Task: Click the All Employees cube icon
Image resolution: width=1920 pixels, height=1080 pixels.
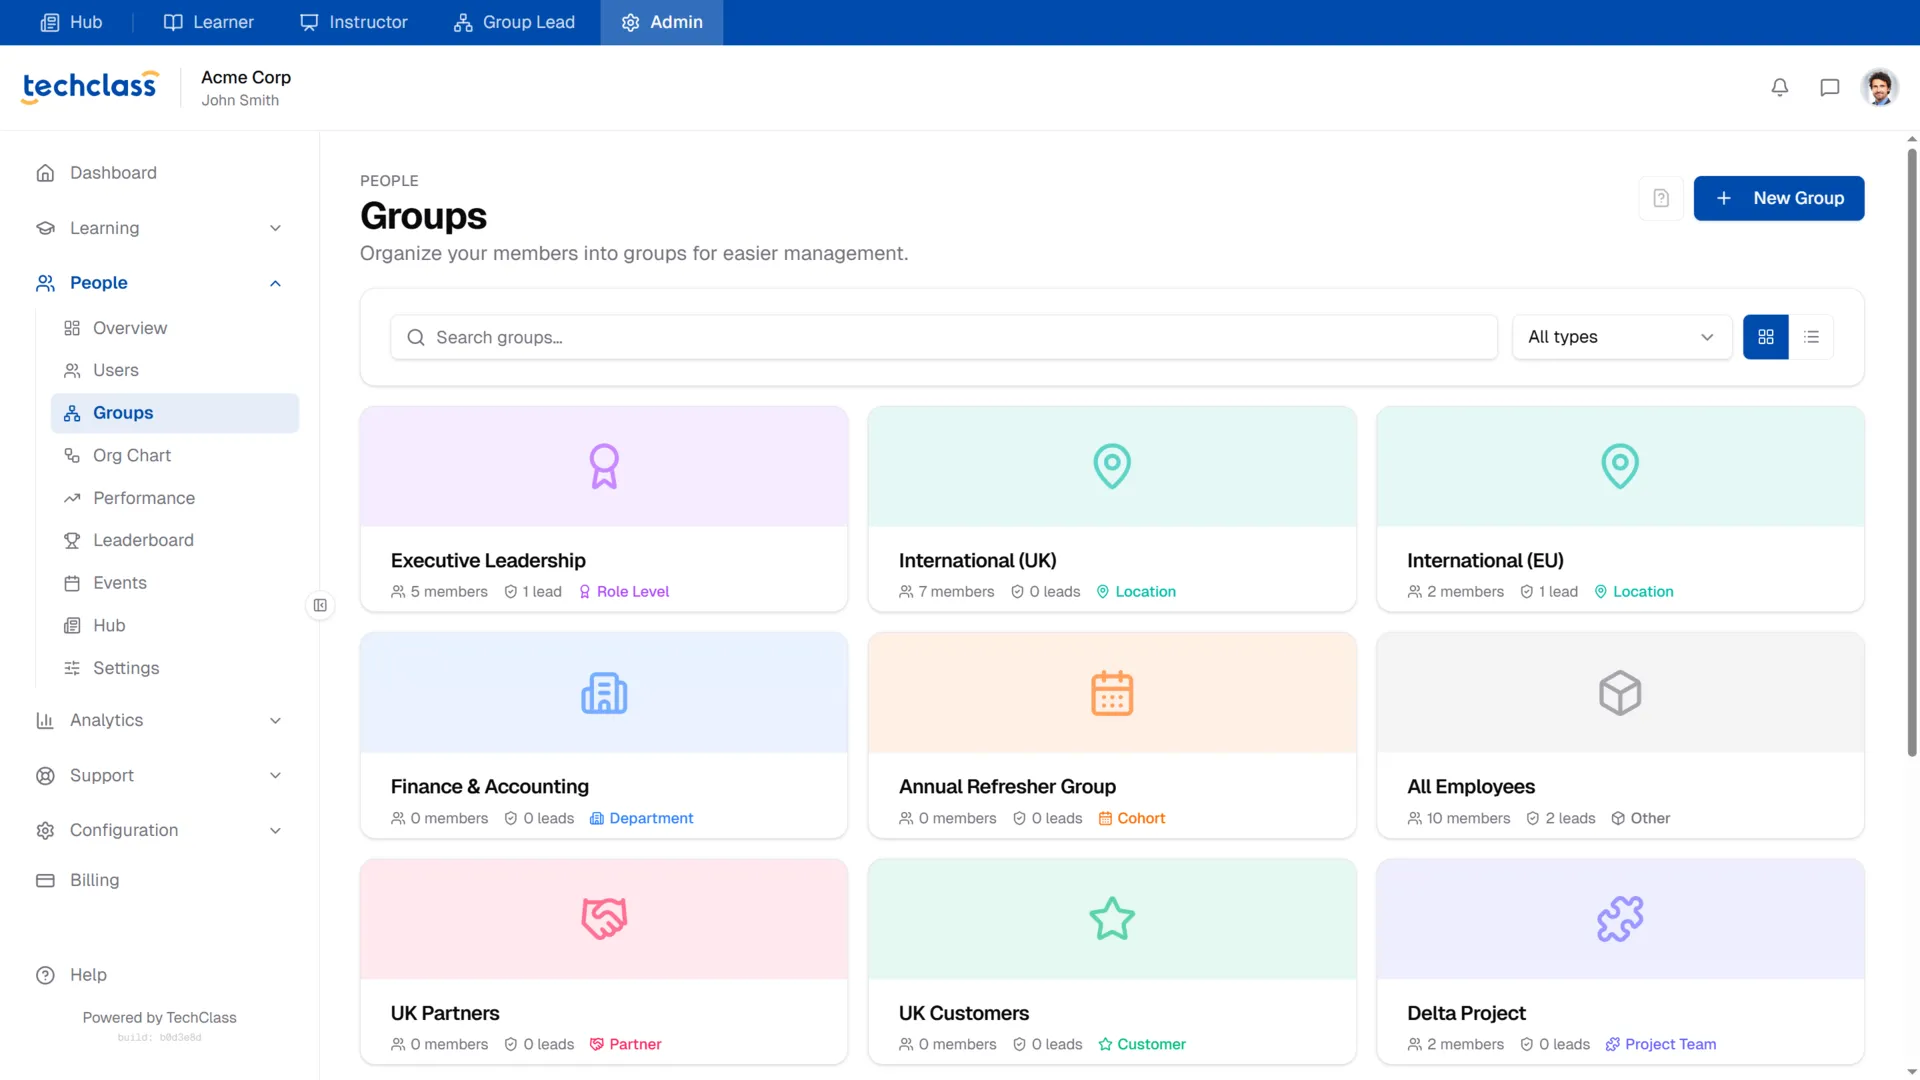Action: point(1620,693)
